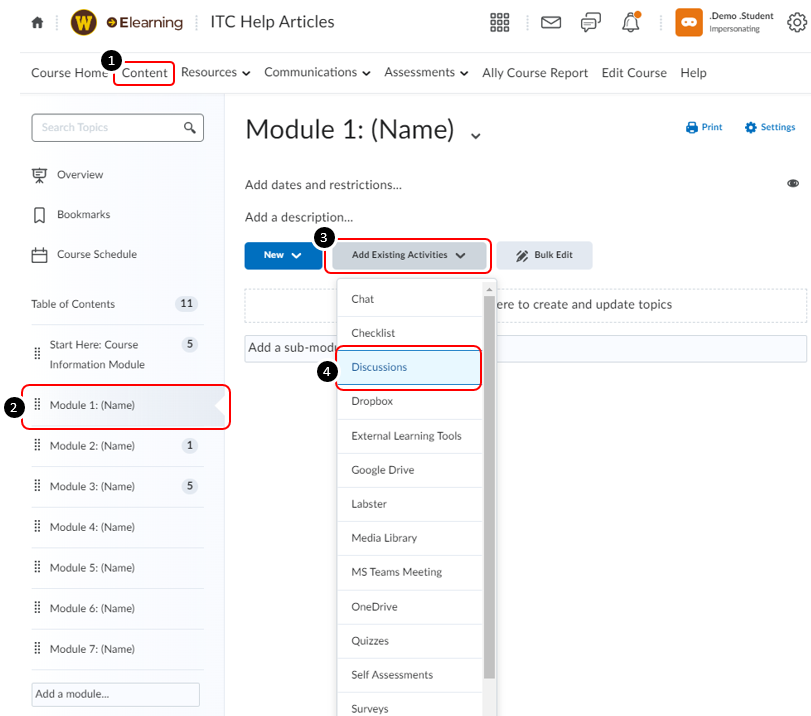Open the notifications bell

(631, 22)
